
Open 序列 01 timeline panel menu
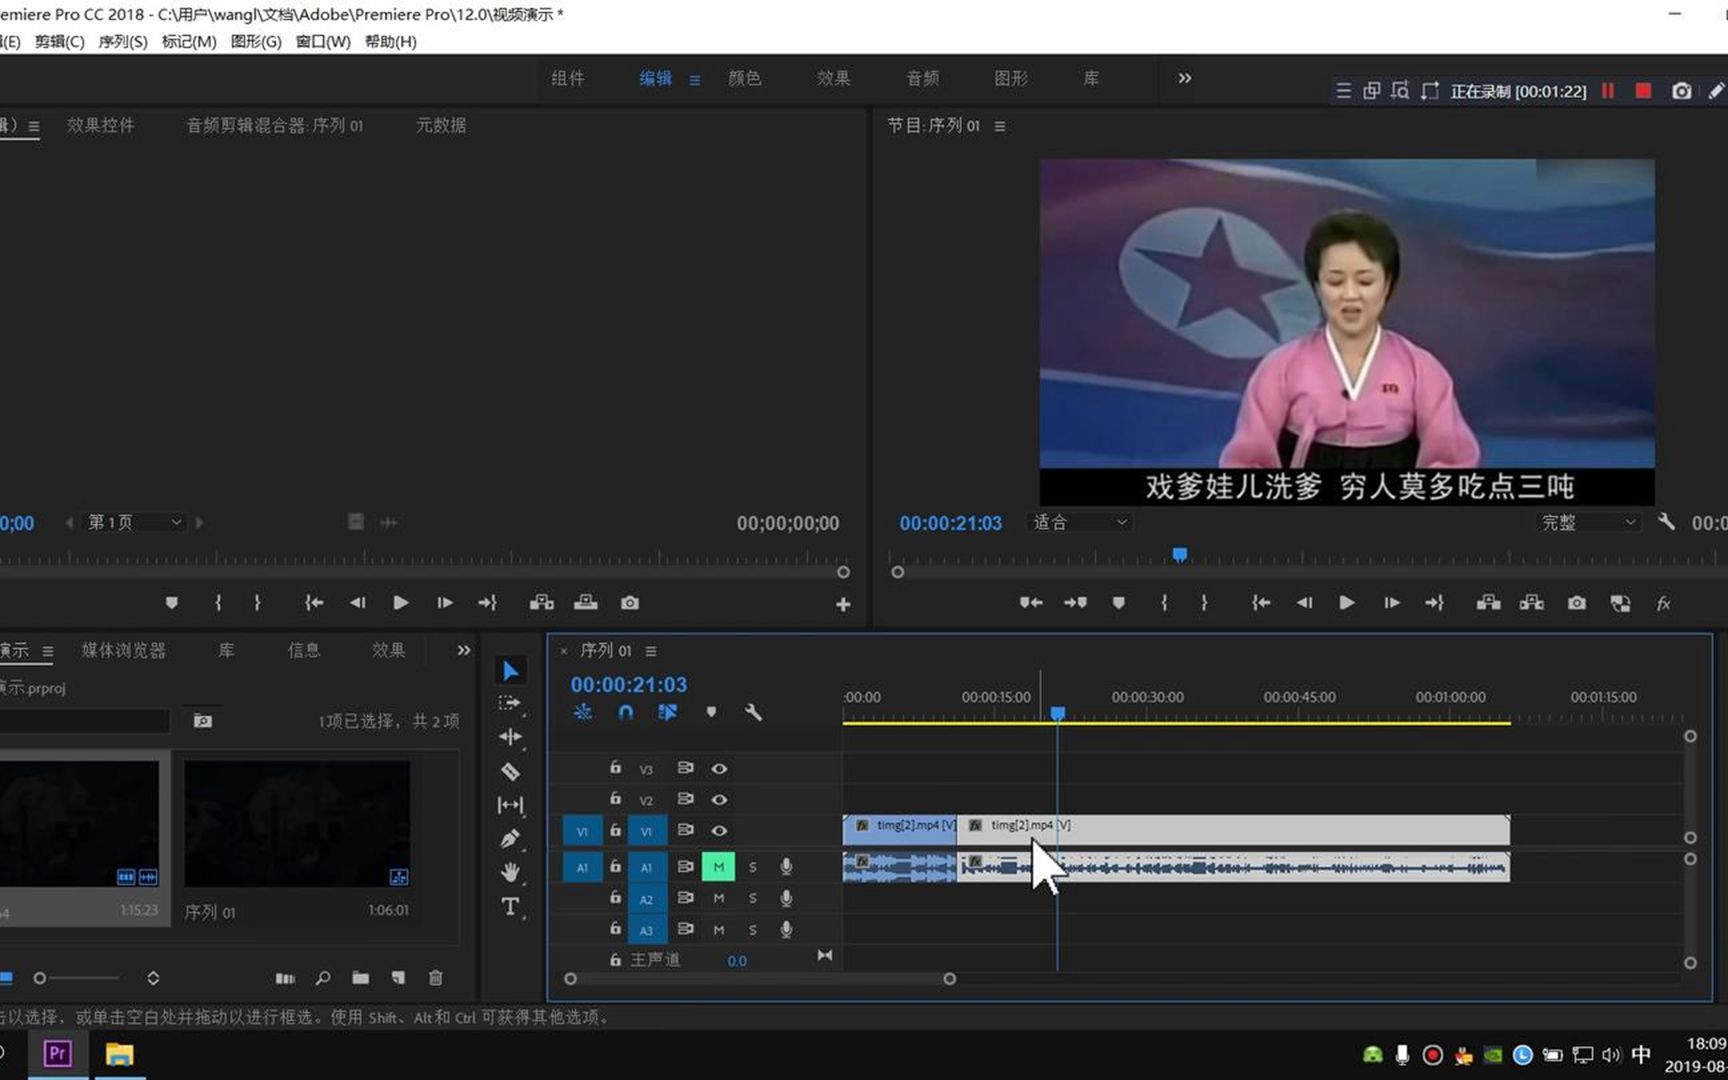(651, 651)
